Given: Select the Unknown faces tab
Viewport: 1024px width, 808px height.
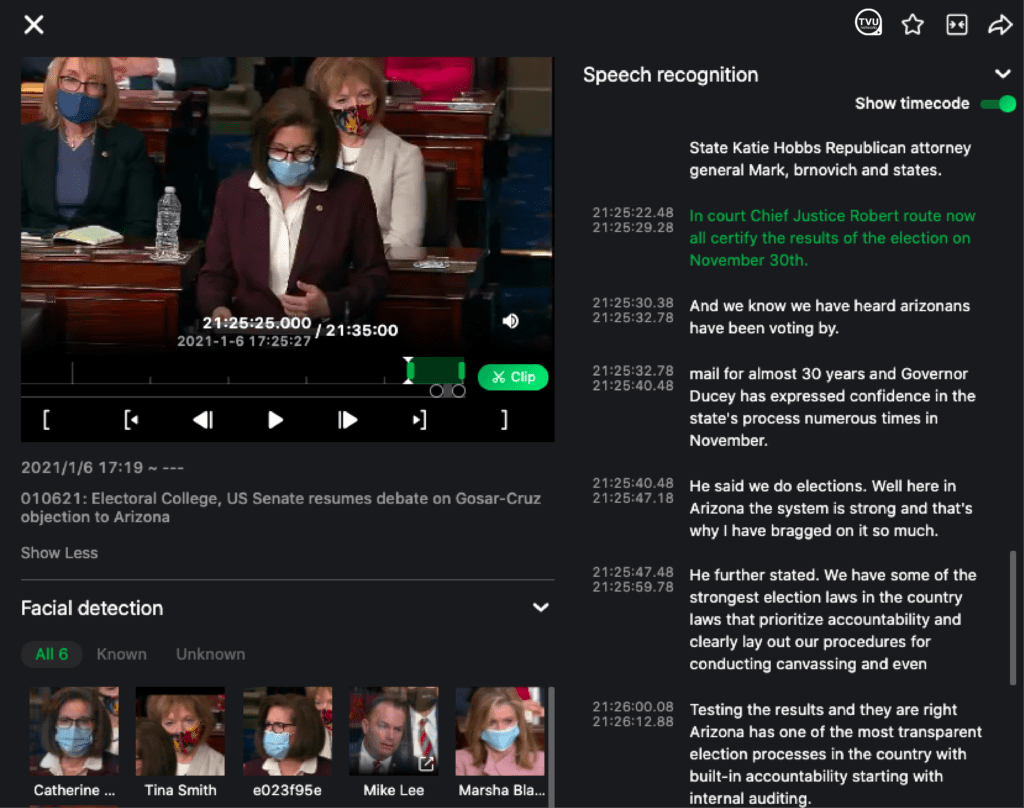Looking at the screenshot, I should (x=210, y=654).
